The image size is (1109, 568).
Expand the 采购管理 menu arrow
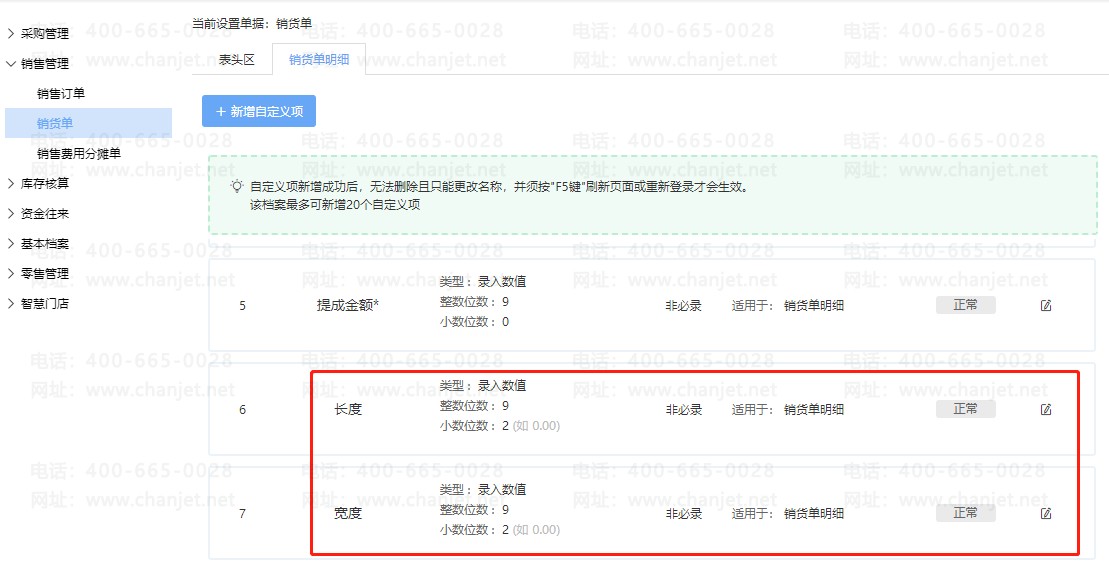[x=11, y=33]
